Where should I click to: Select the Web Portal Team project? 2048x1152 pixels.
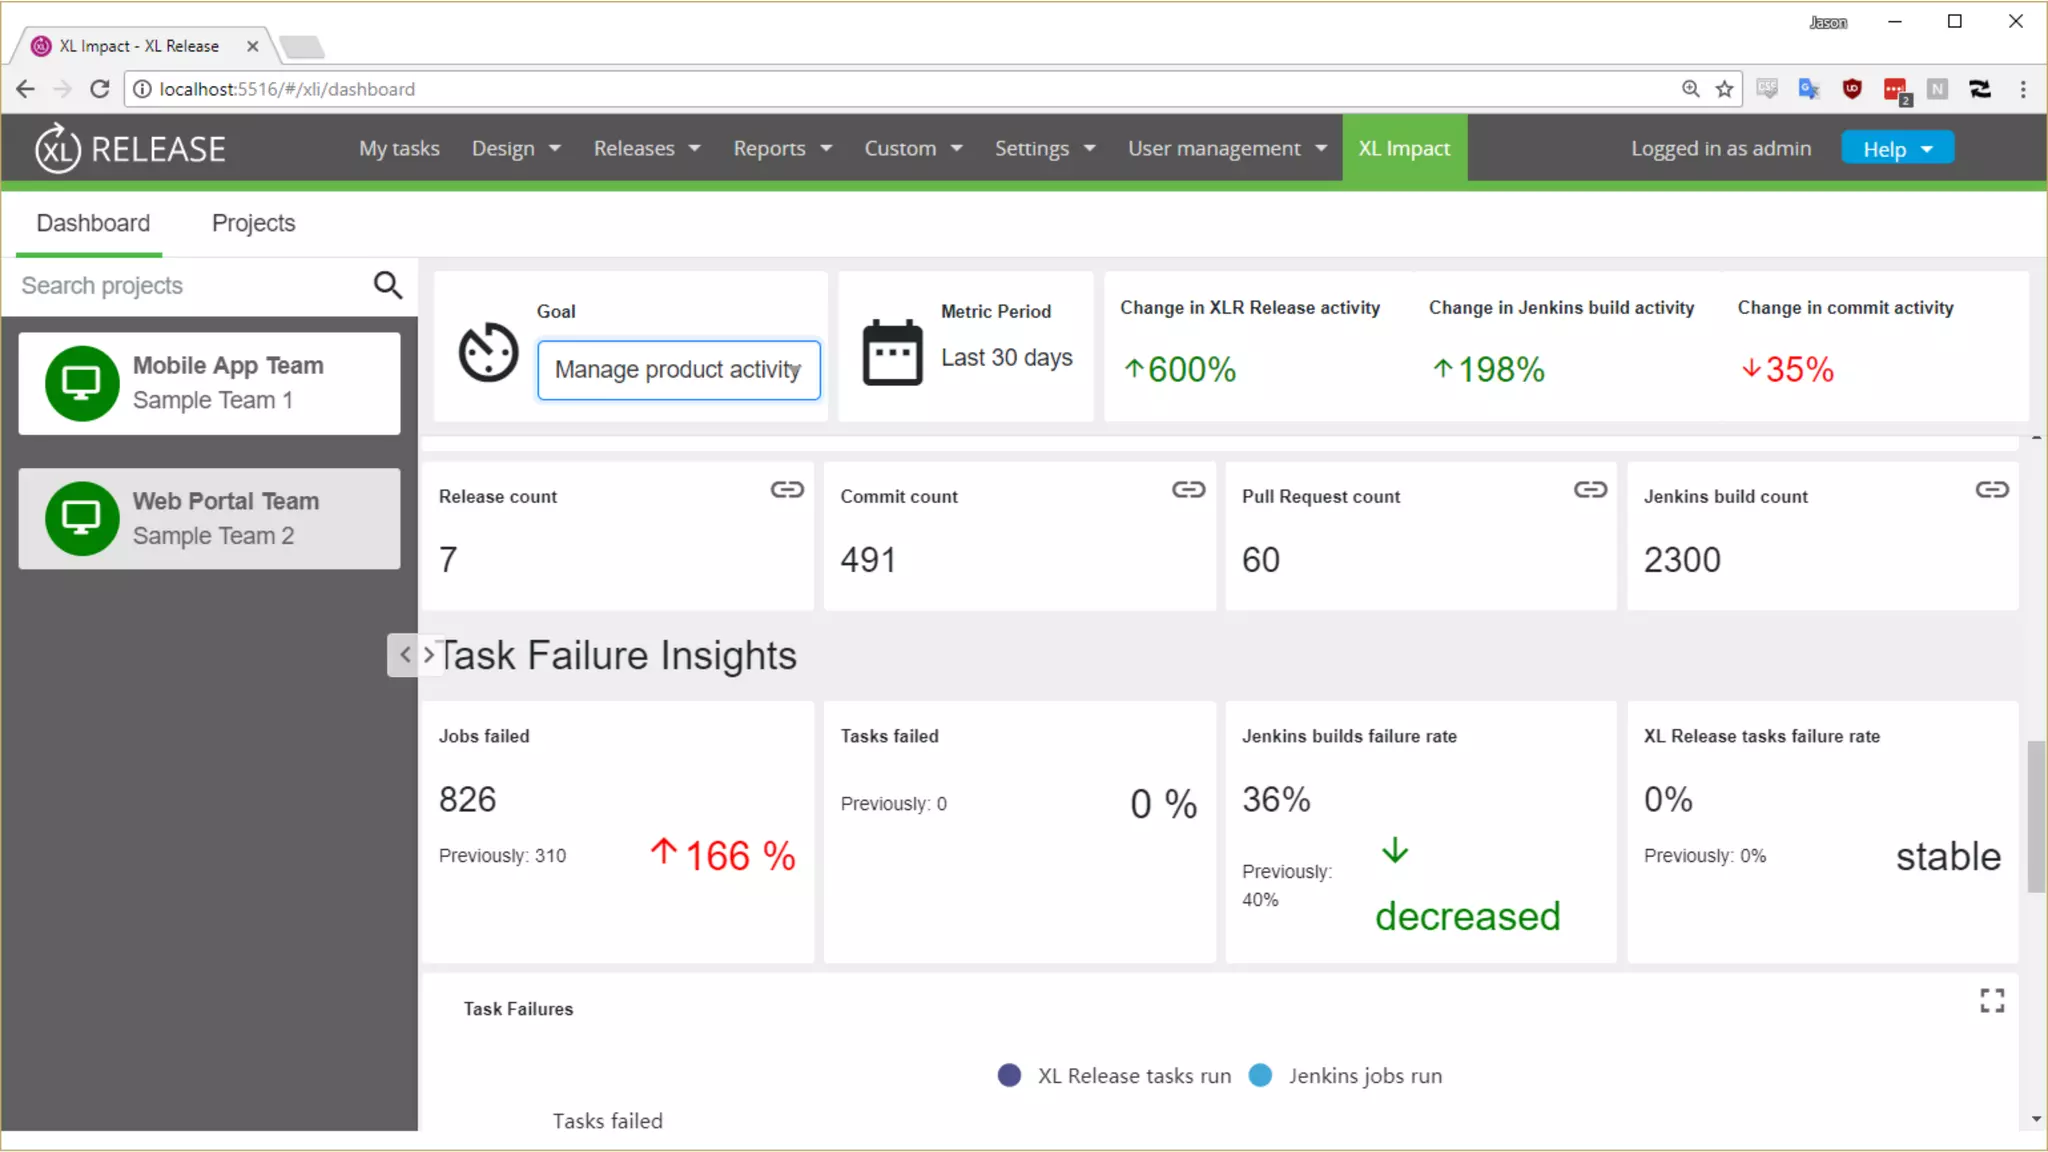click(x=209, y=519)
